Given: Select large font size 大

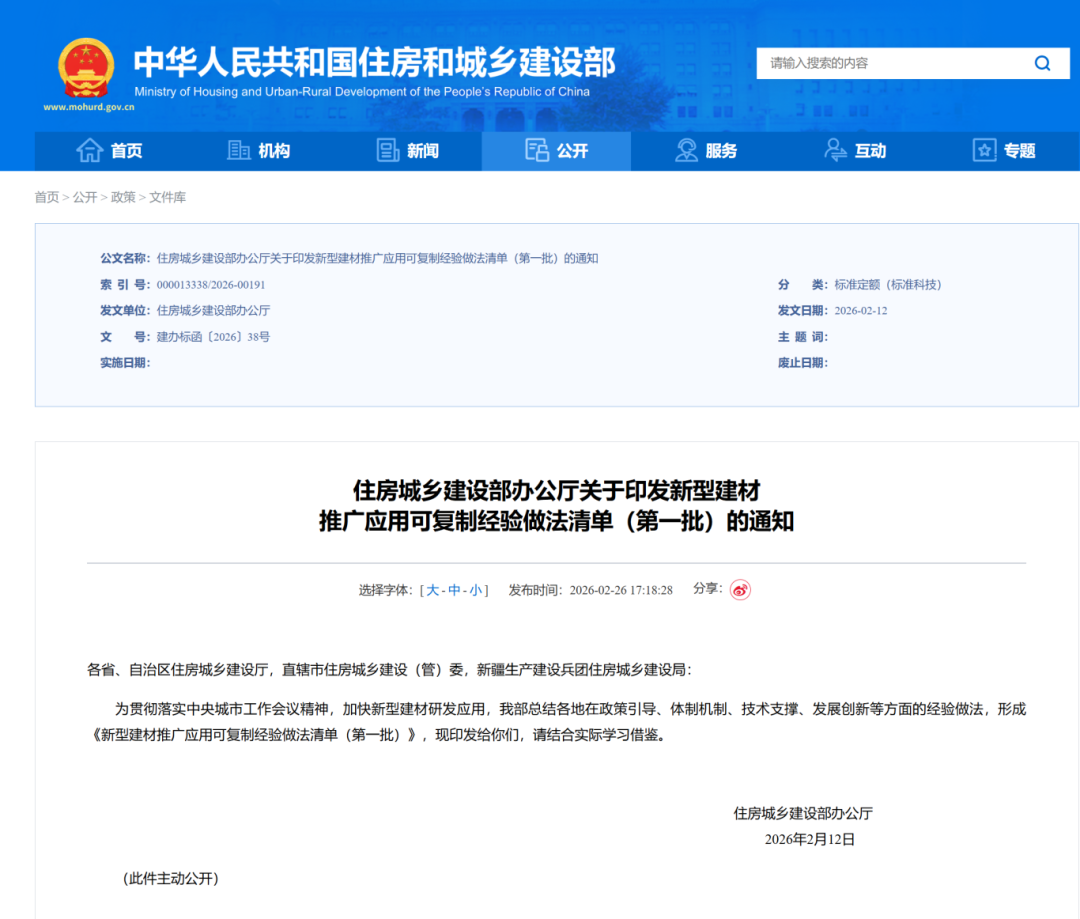Looking at the screenshot, I should click(x=433, y=590).
